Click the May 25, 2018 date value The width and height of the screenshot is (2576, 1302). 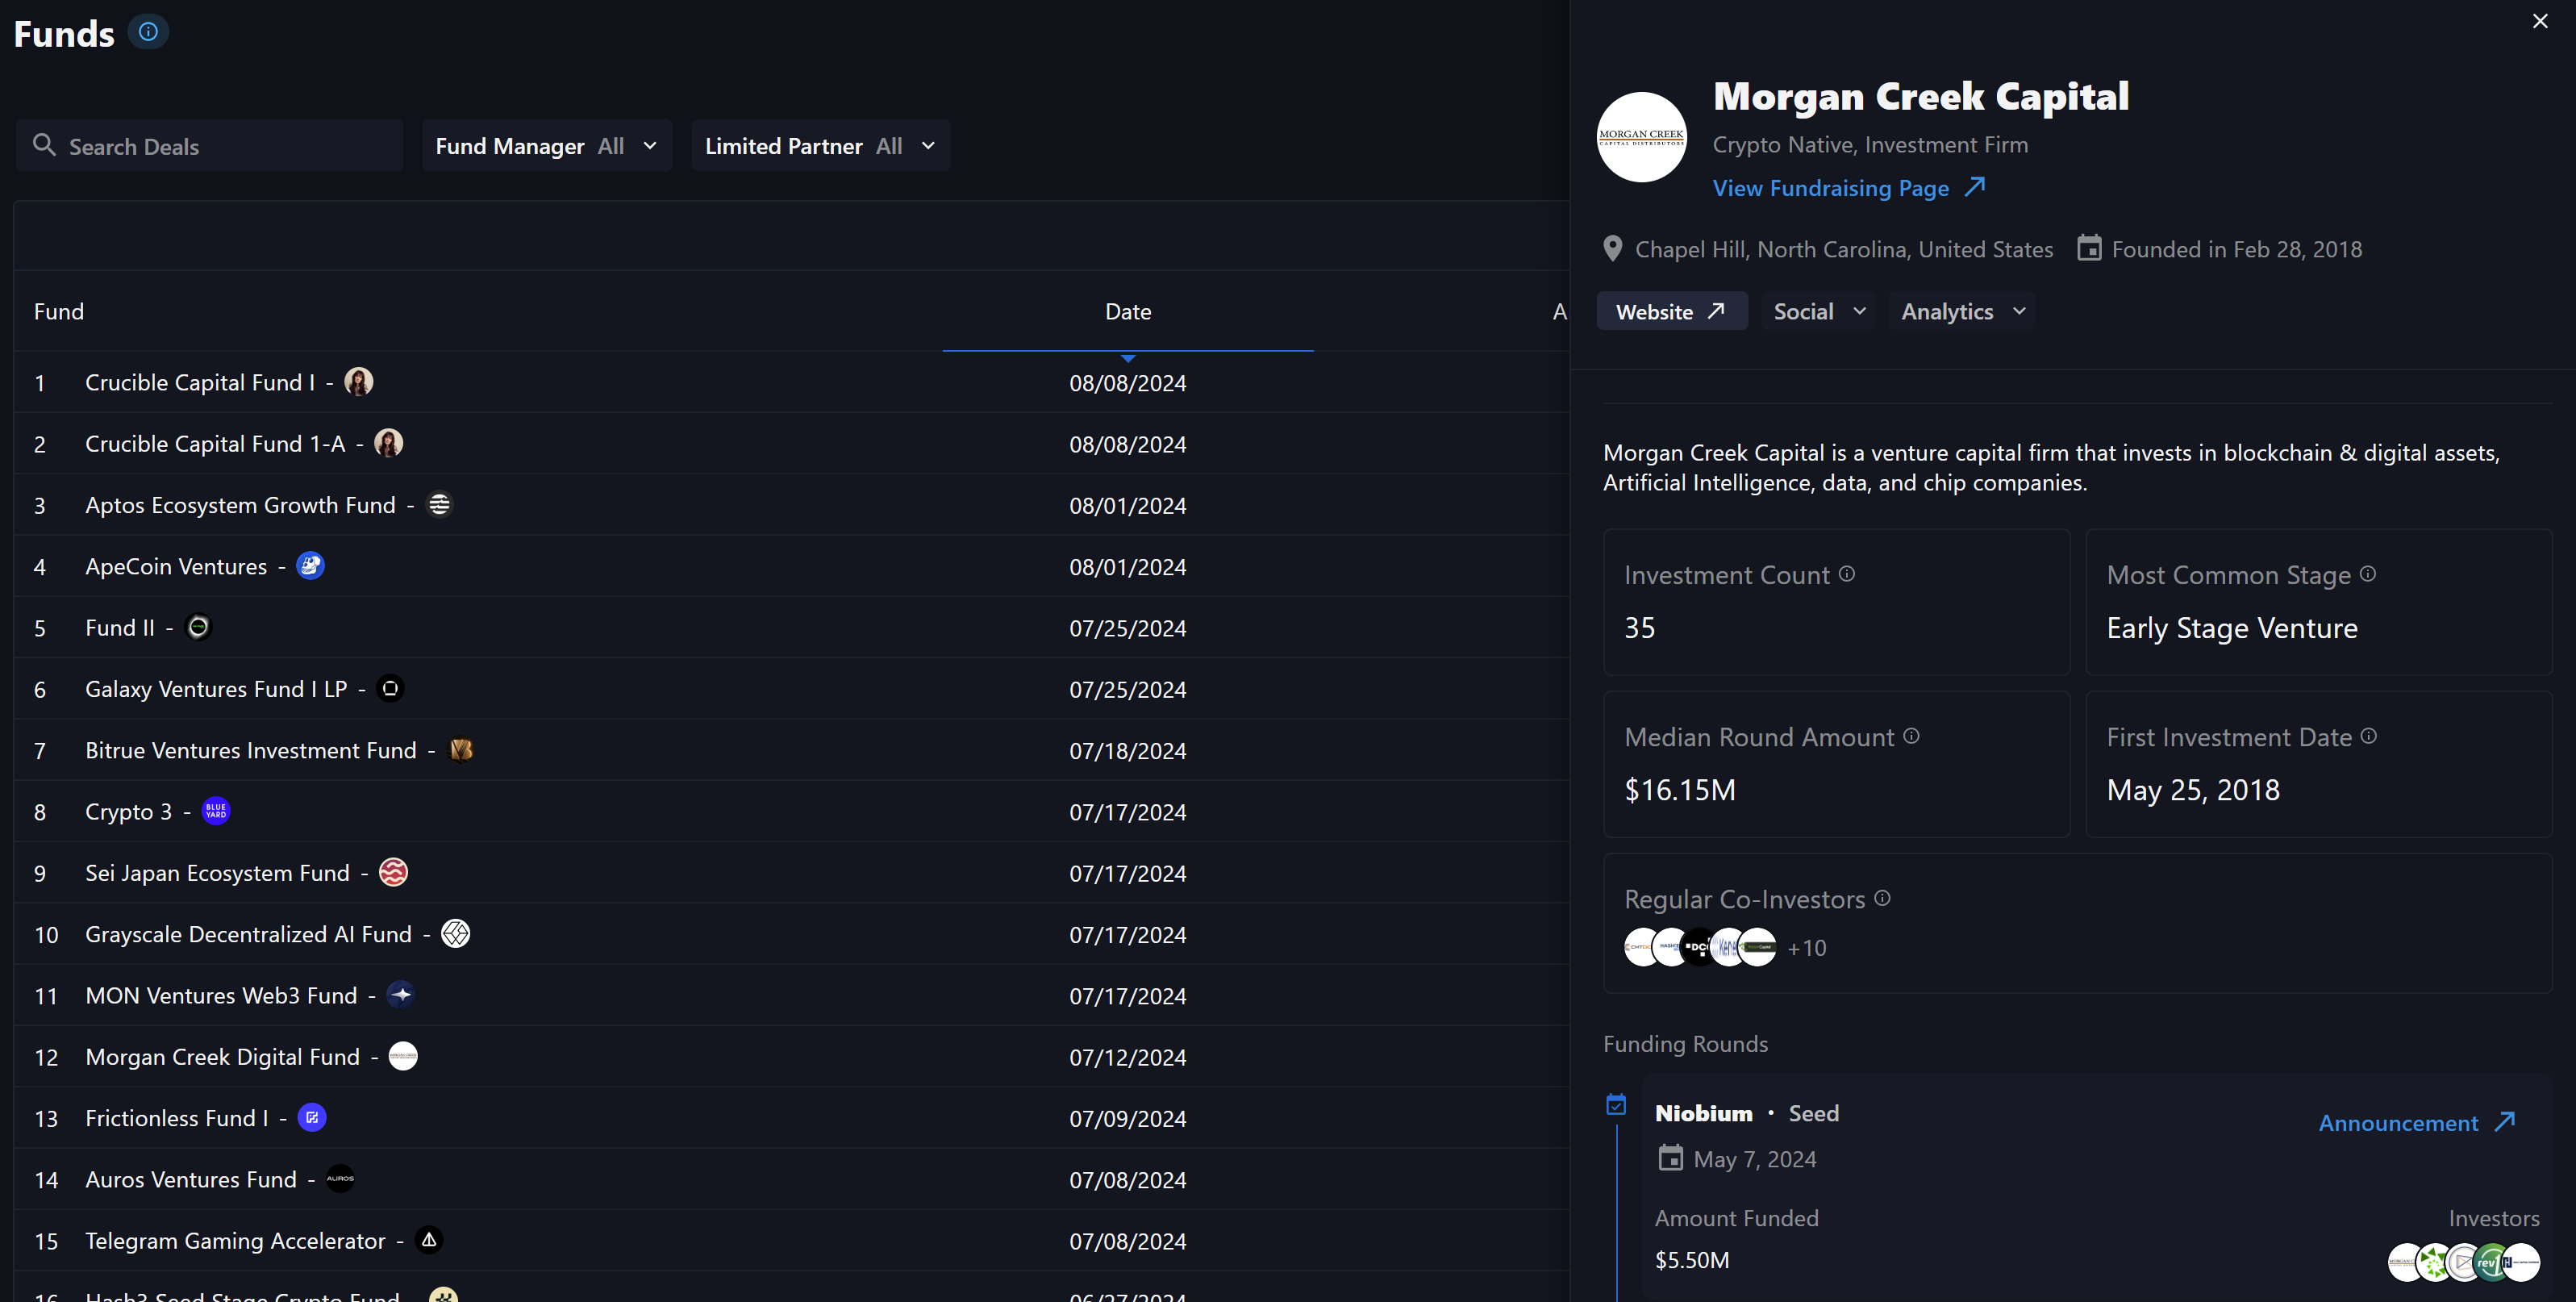click(2192, 790)
